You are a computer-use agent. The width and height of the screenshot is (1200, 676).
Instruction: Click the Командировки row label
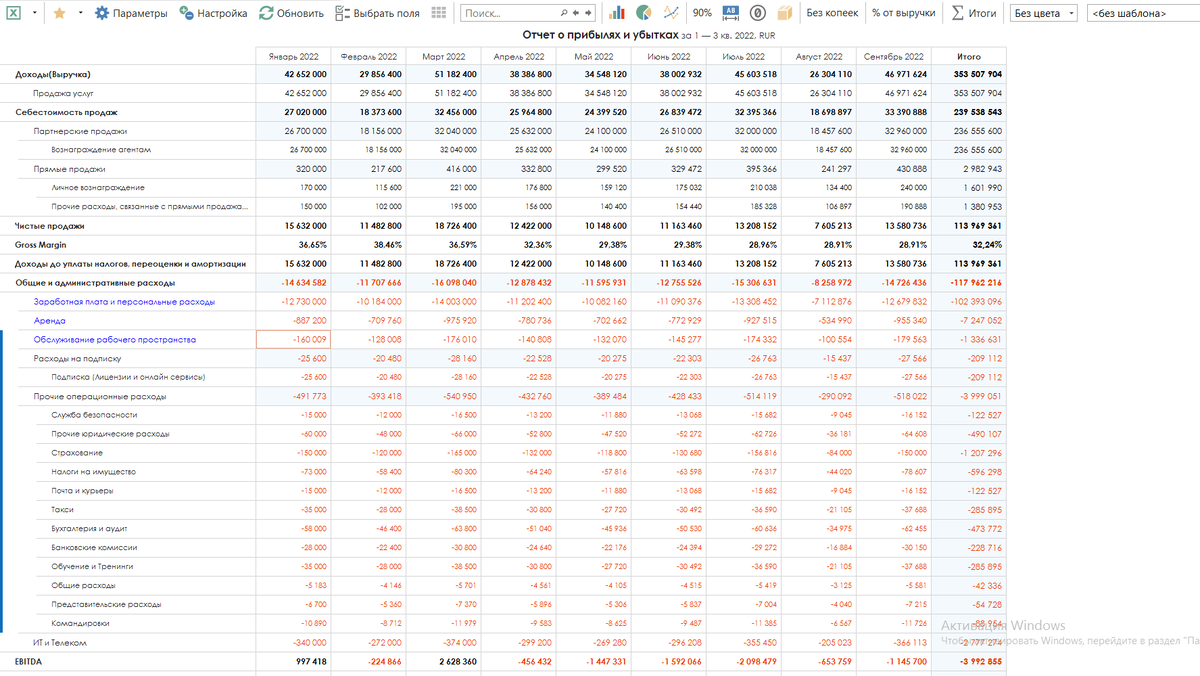[x=80, y=623]
